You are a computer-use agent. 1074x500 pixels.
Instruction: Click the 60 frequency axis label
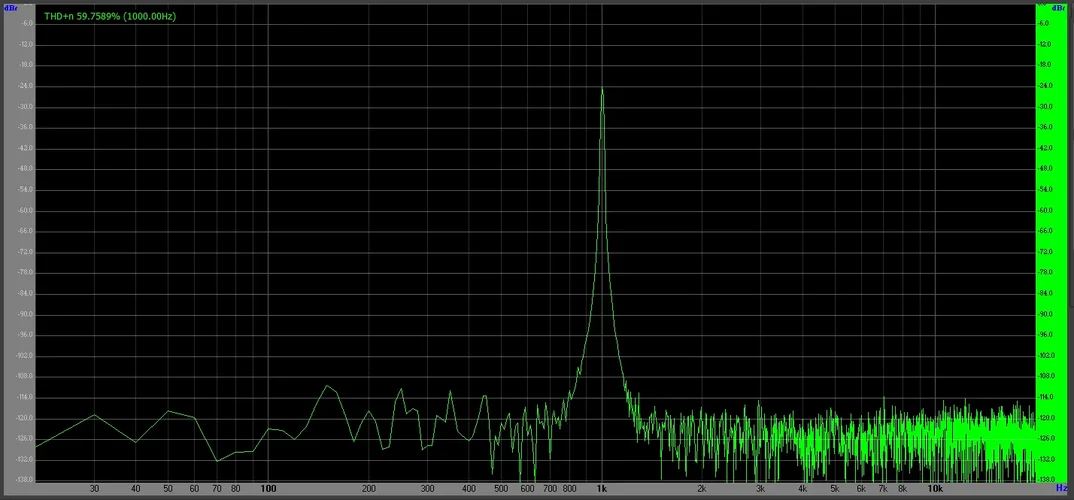pos(195,489)
